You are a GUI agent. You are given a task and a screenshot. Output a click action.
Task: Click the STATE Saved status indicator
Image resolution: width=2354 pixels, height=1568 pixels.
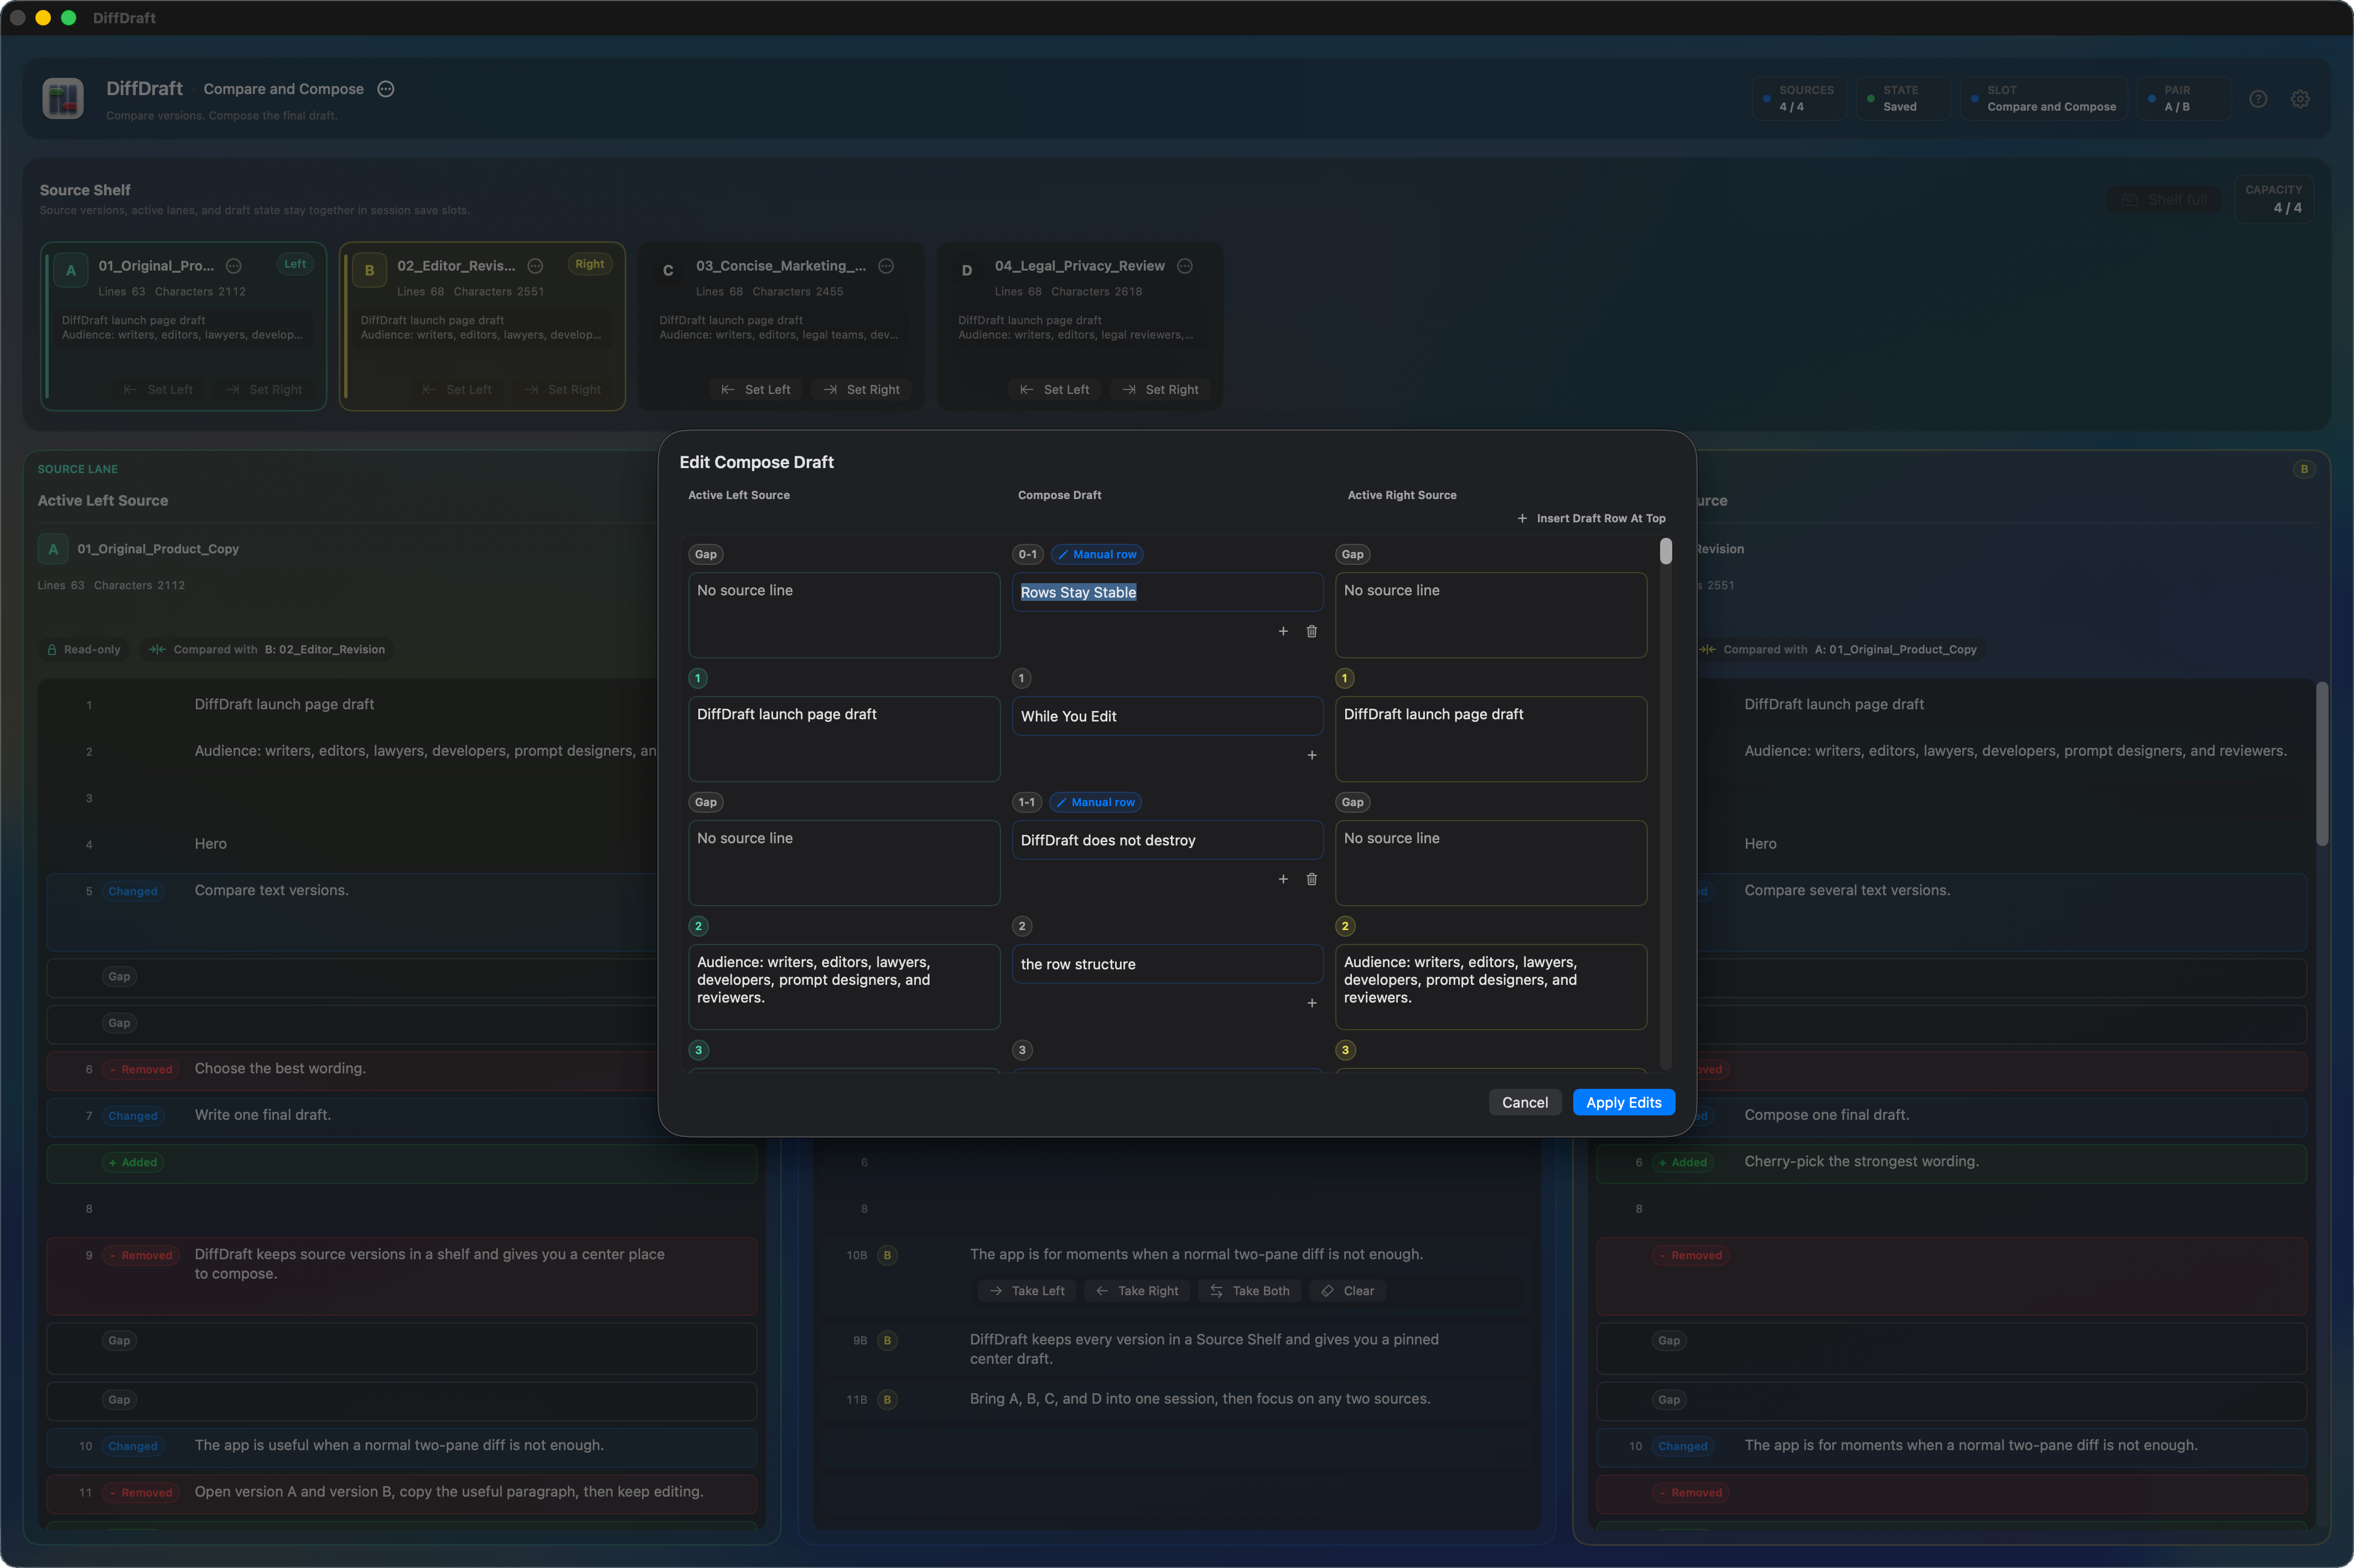click(x=1902, y=98)
